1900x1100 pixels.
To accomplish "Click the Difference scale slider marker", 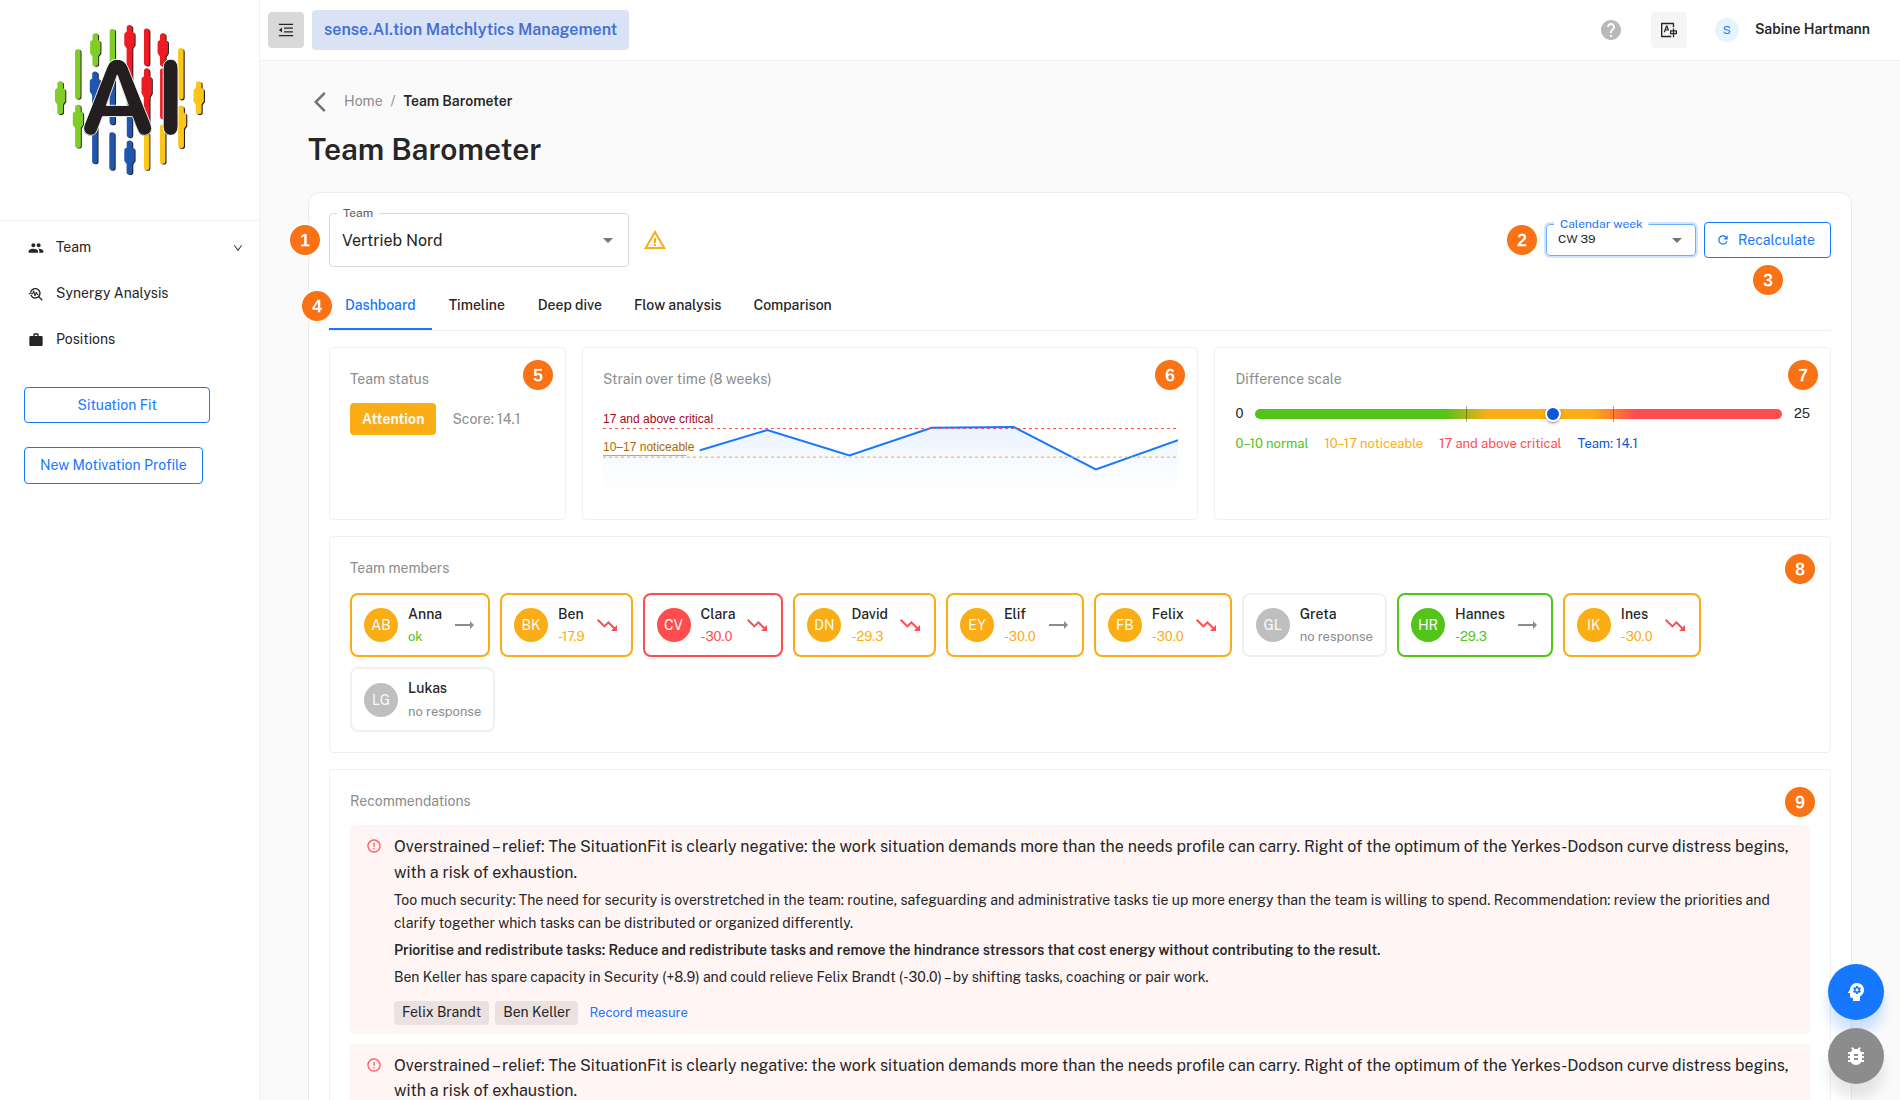I will coord(1553,414).
